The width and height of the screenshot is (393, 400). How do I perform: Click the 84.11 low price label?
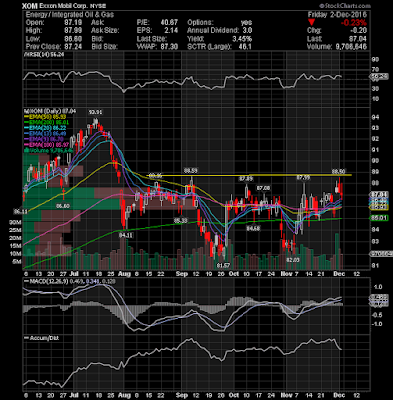(126, 235)
